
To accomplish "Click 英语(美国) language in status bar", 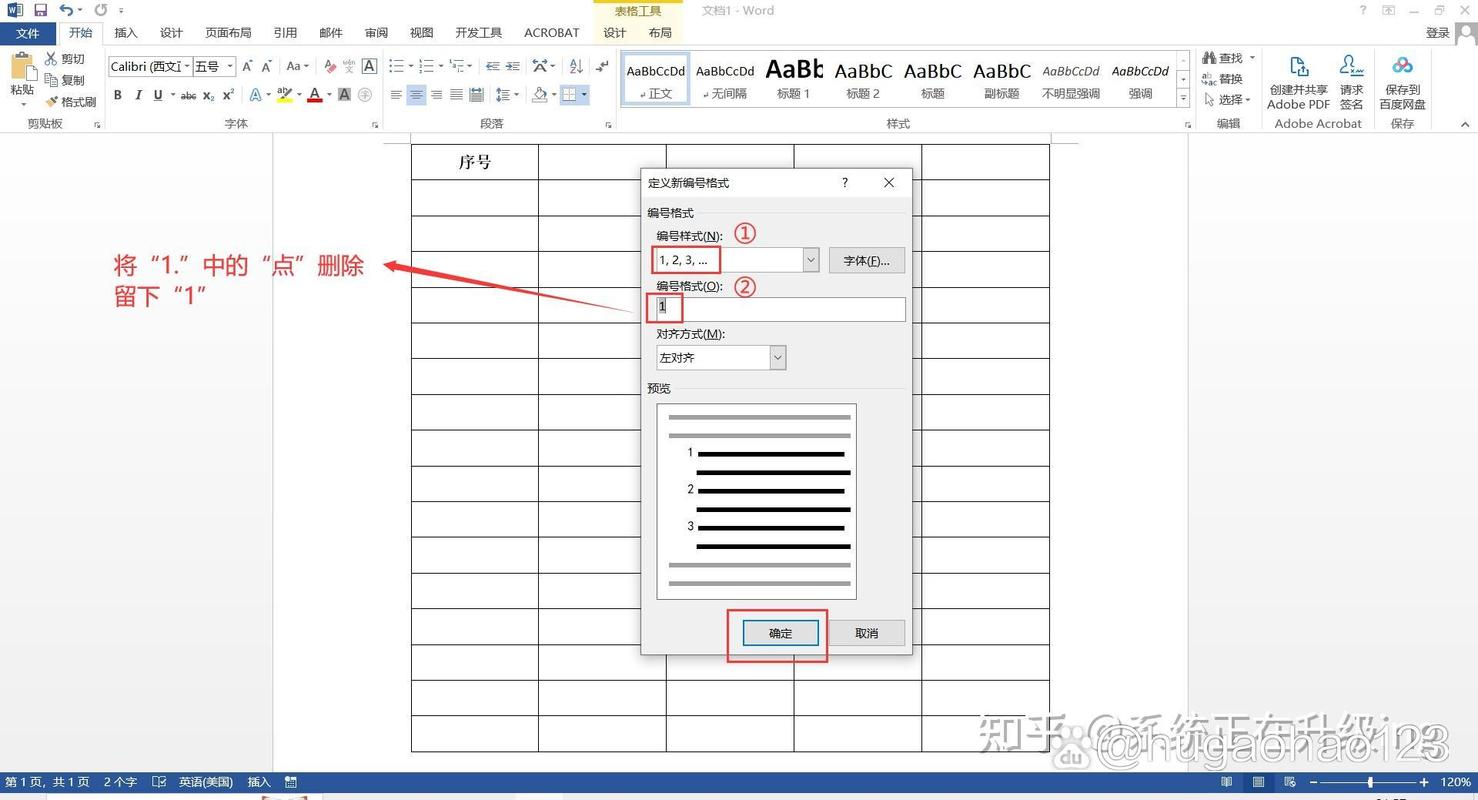I will tap(206, 782).
